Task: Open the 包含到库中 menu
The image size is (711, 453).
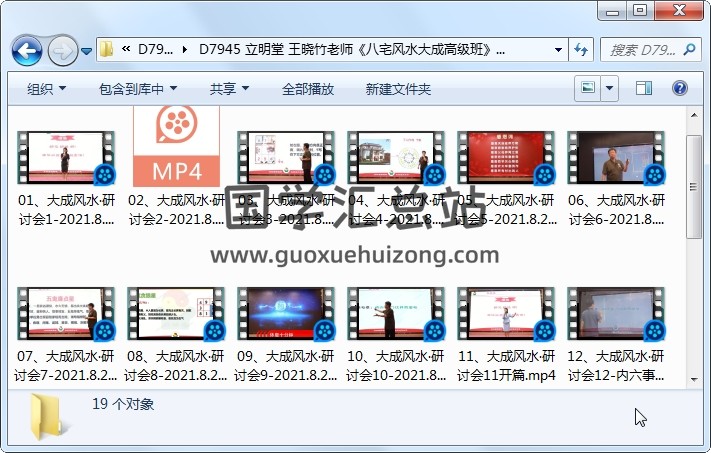Action: click(138, 89)
